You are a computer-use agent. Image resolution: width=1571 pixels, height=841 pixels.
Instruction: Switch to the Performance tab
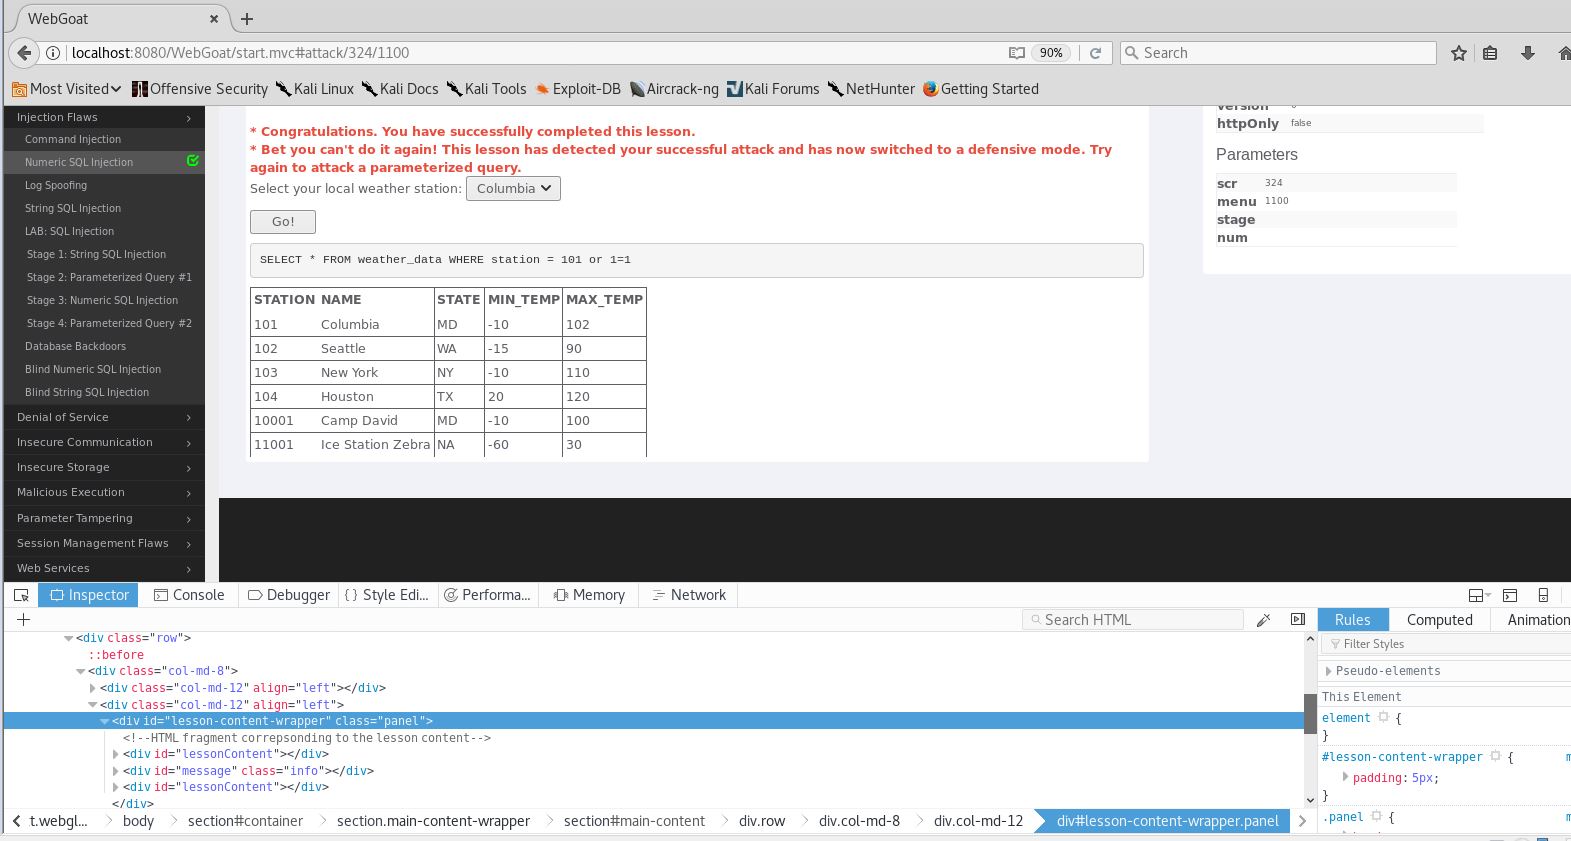pos(487,595)
